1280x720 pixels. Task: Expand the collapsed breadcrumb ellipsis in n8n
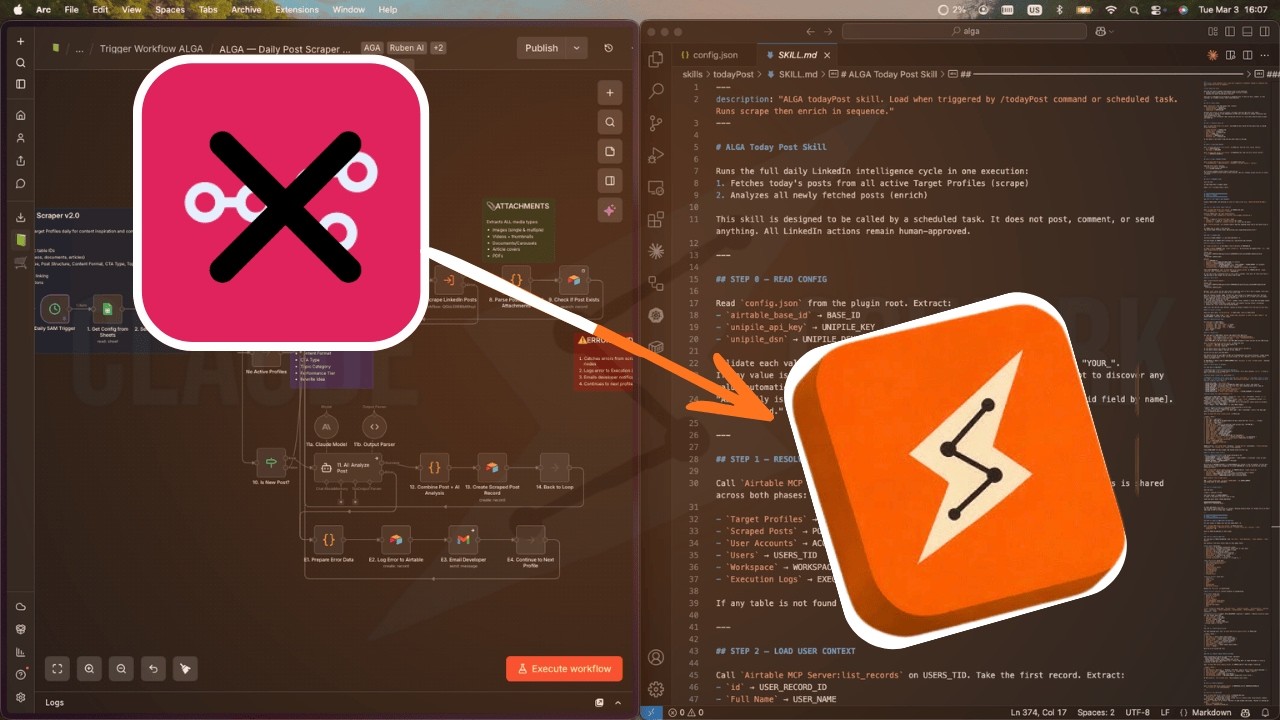(79, 48)
